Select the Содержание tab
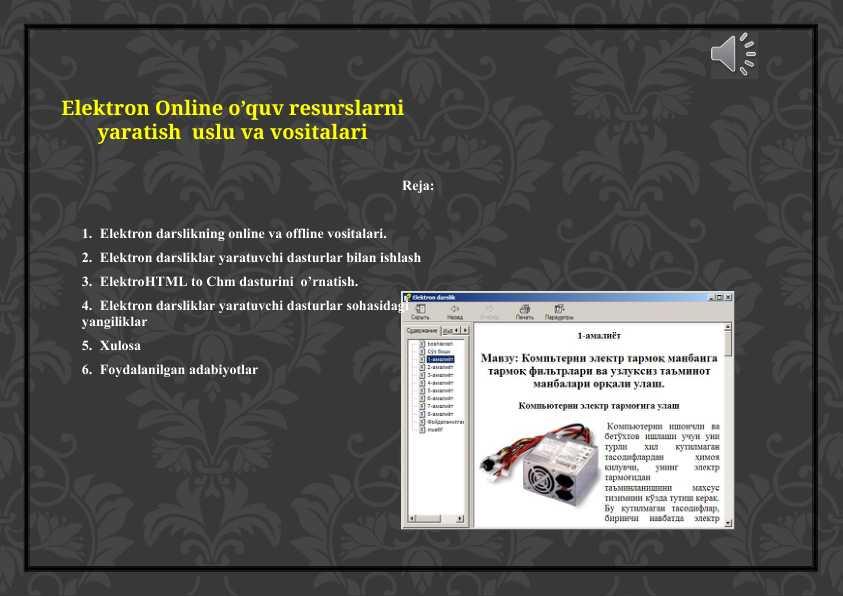 (x=422, y=330)
